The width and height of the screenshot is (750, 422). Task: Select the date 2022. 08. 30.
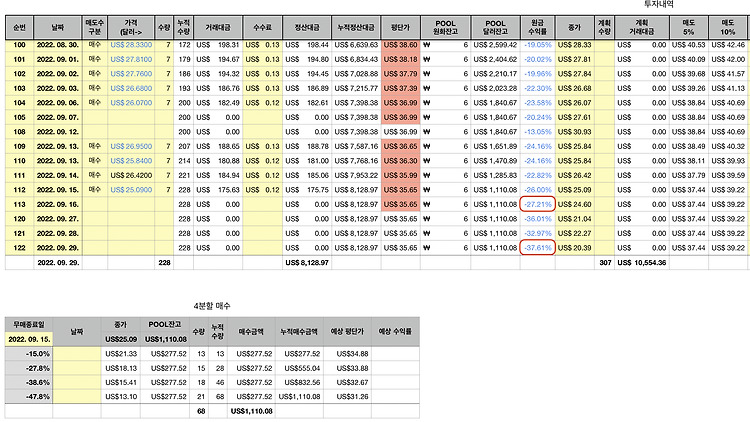click(x=57, y=45)
